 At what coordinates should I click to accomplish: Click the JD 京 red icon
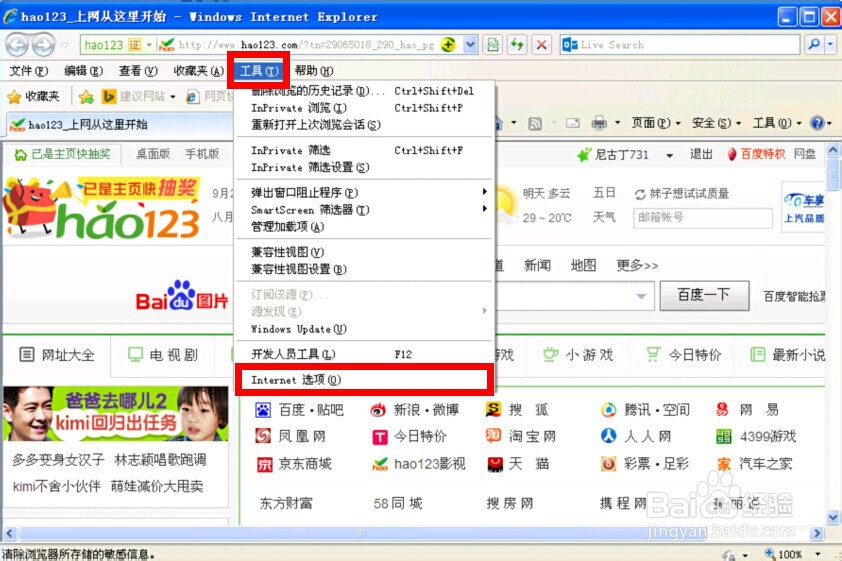[x=265, y=464]
